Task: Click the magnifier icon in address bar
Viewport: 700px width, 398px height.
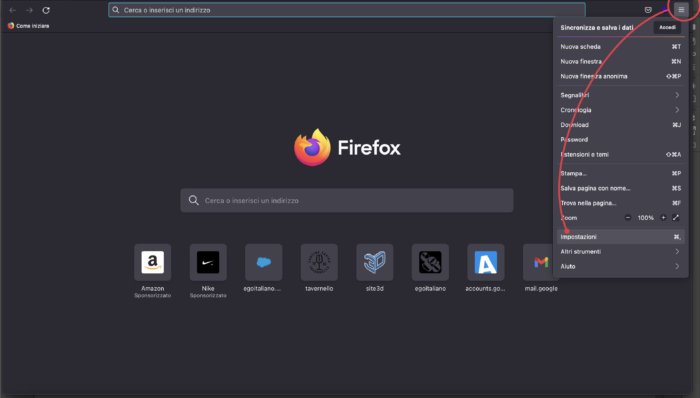Action: pos(116,10)
